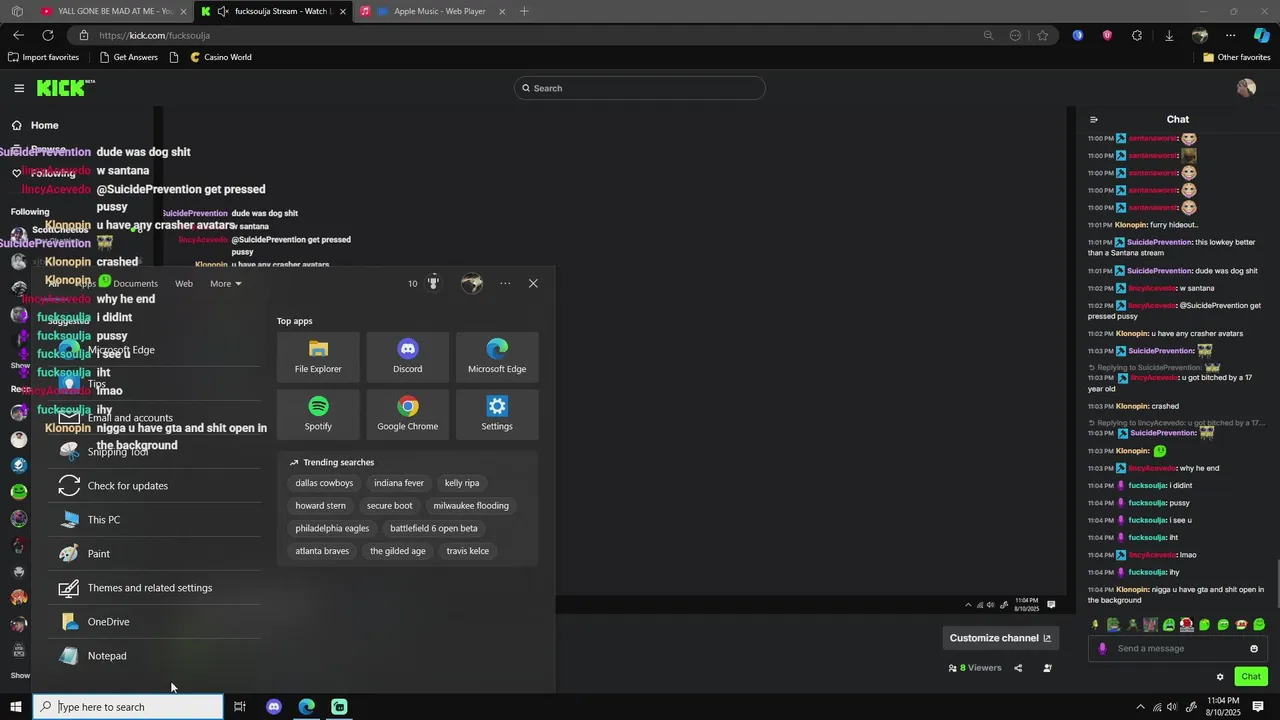Open the emoji picker in message box

pyautogui.click(x=1254, y=648)
